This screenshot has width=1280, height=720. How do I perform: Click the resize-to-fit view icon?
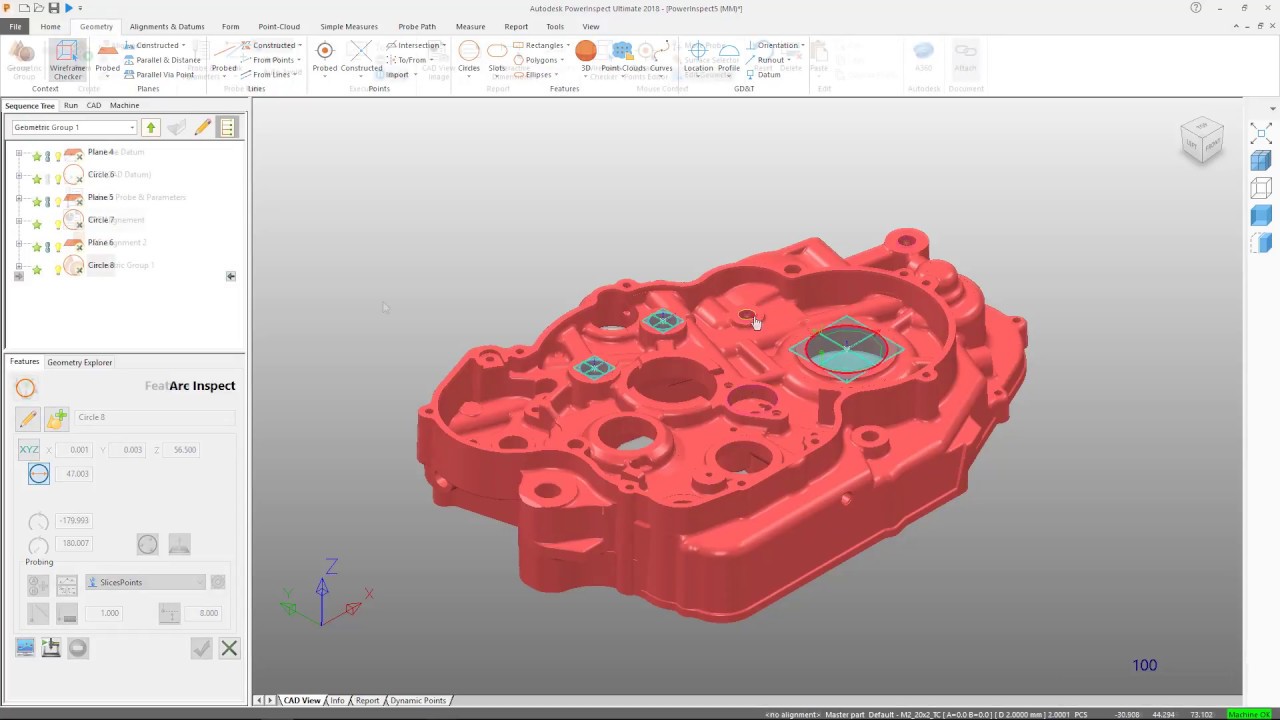point(1261,134)
